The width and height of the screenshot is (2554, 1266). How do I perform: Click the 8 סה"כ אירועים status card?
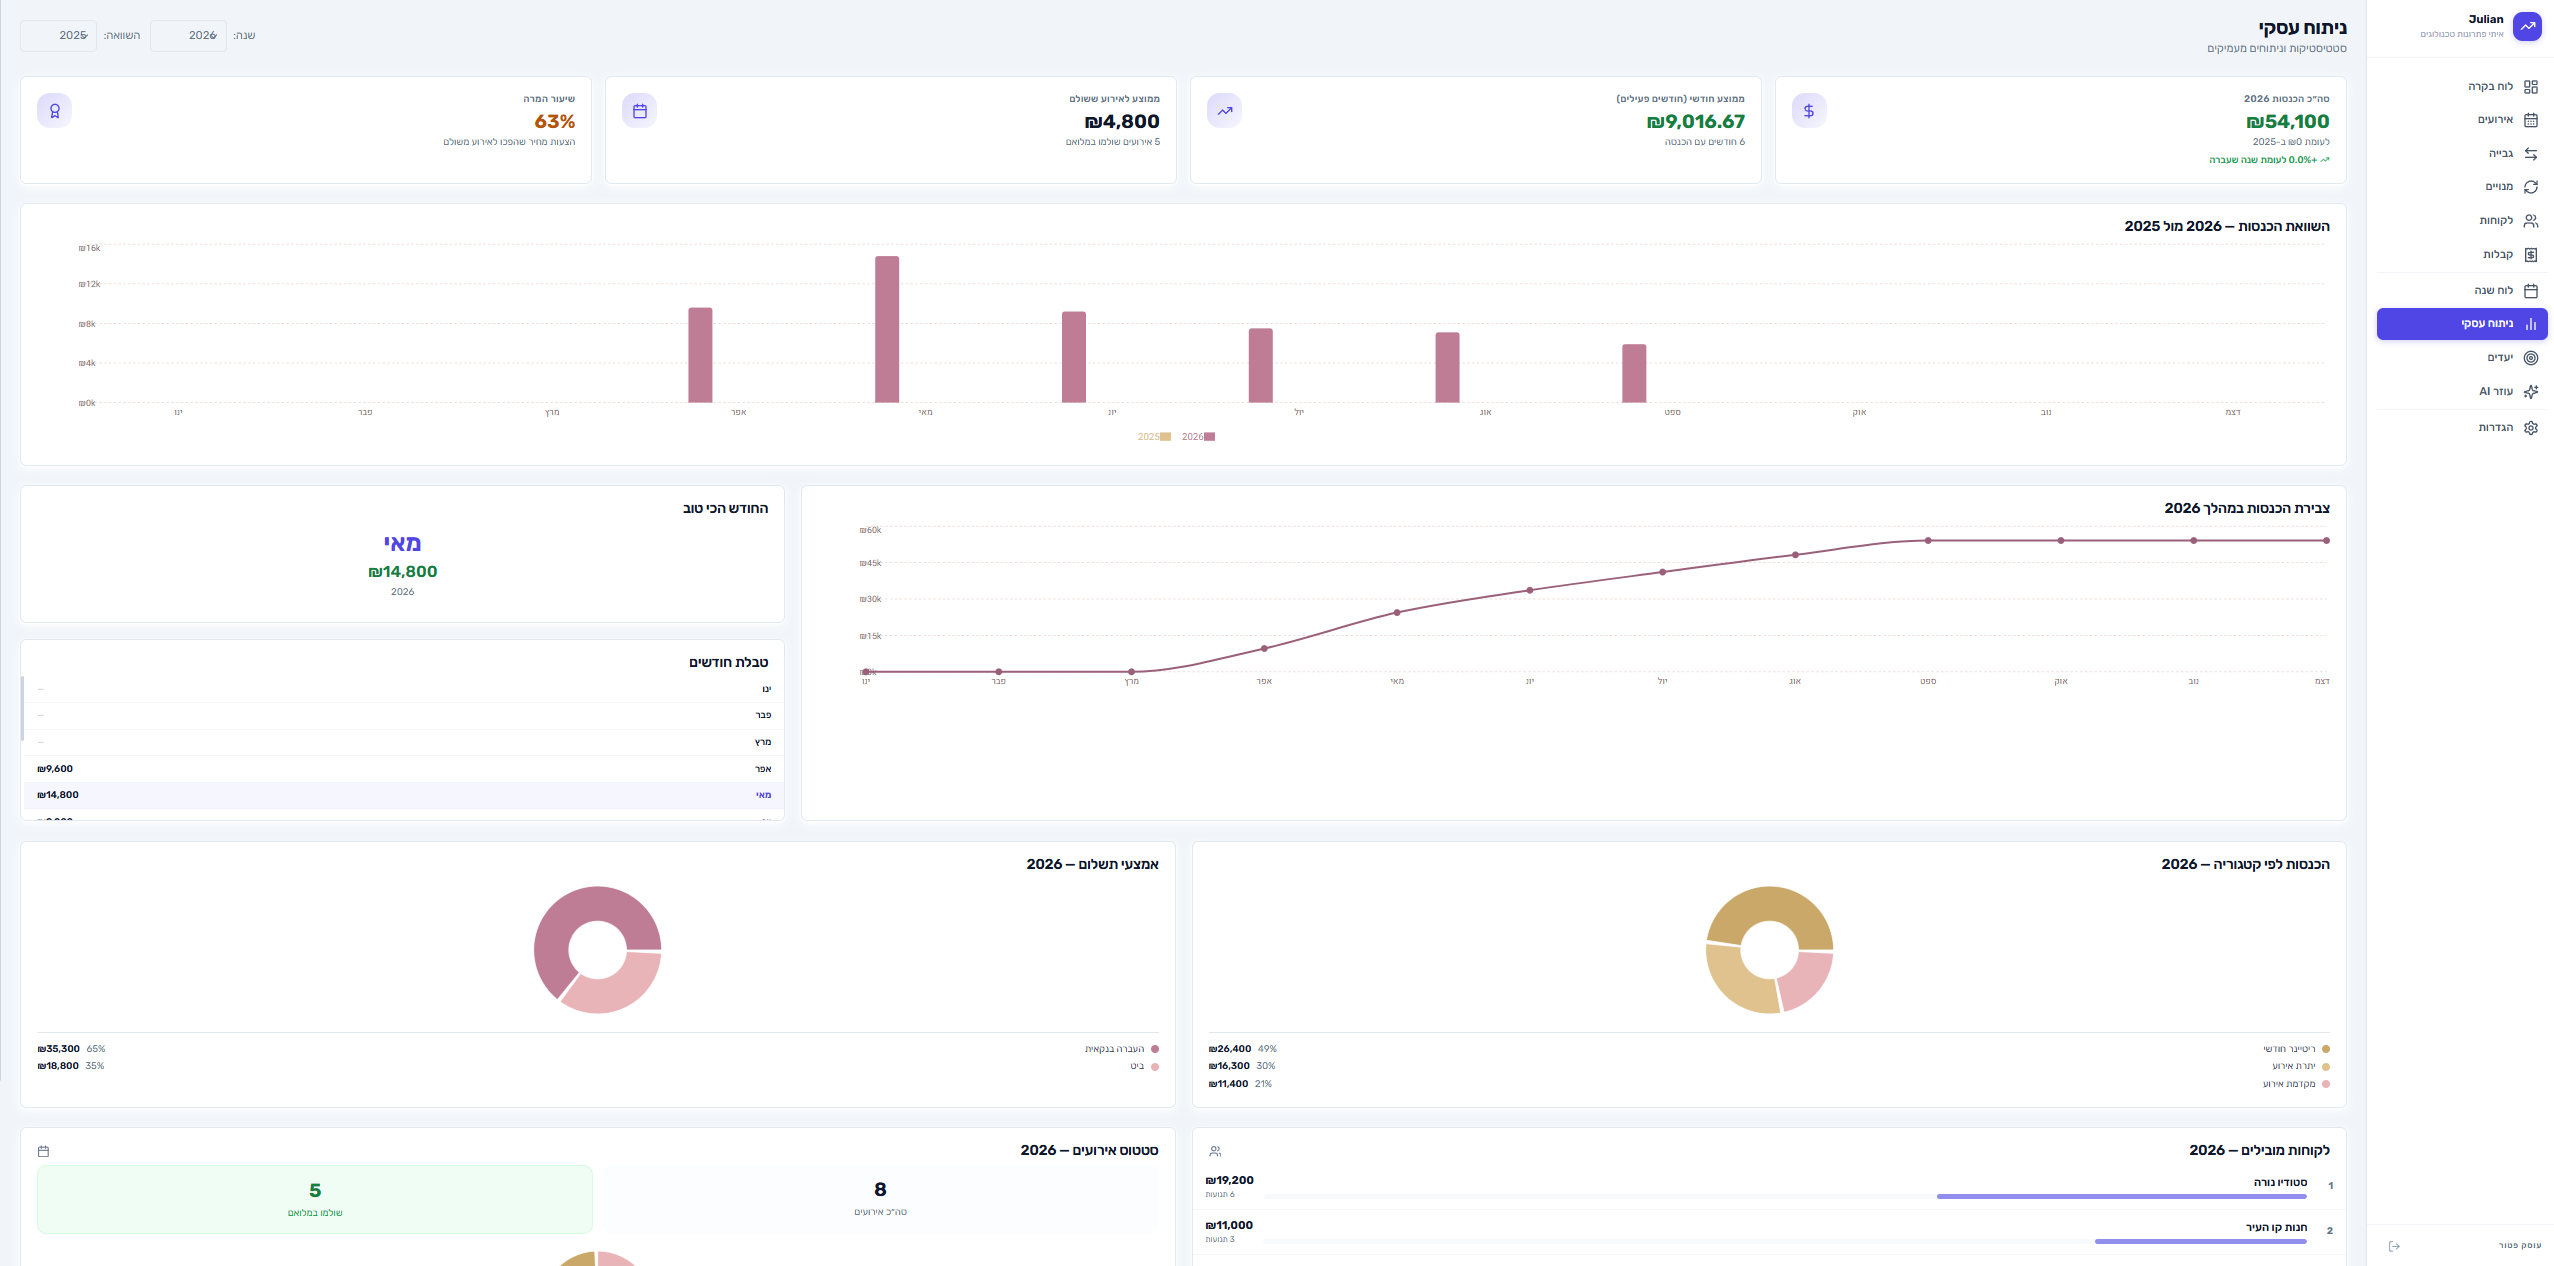point(880,1199)
